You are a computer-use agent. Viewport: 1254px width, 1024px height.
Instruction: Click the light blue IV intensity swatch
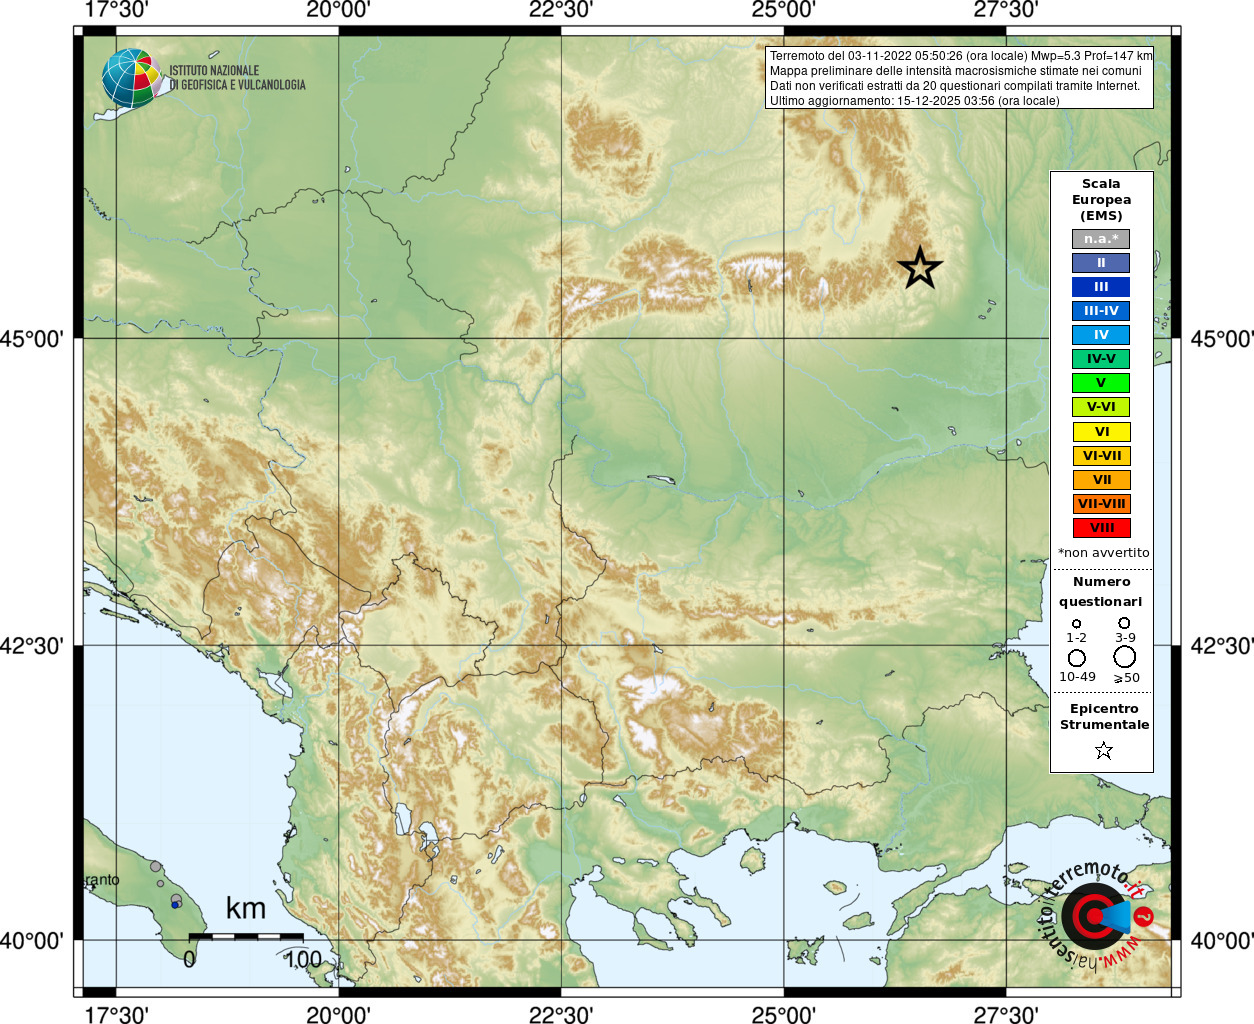coord(1101,335)
